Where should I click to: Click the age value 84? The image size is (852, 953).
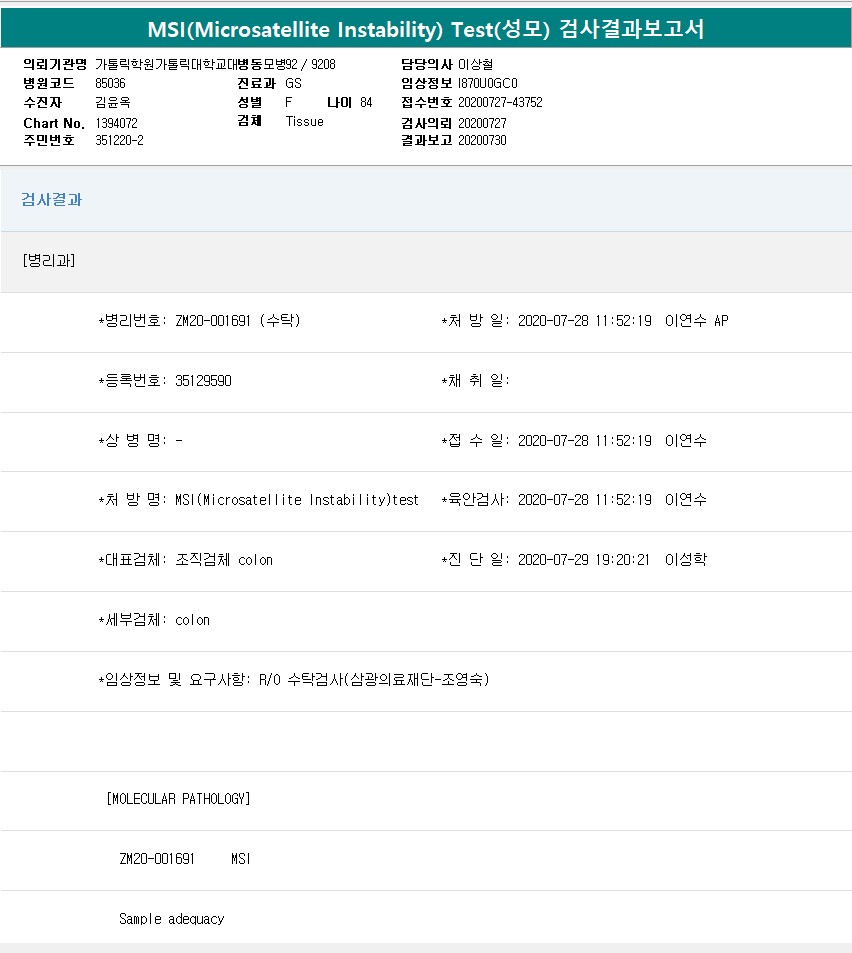366,102
